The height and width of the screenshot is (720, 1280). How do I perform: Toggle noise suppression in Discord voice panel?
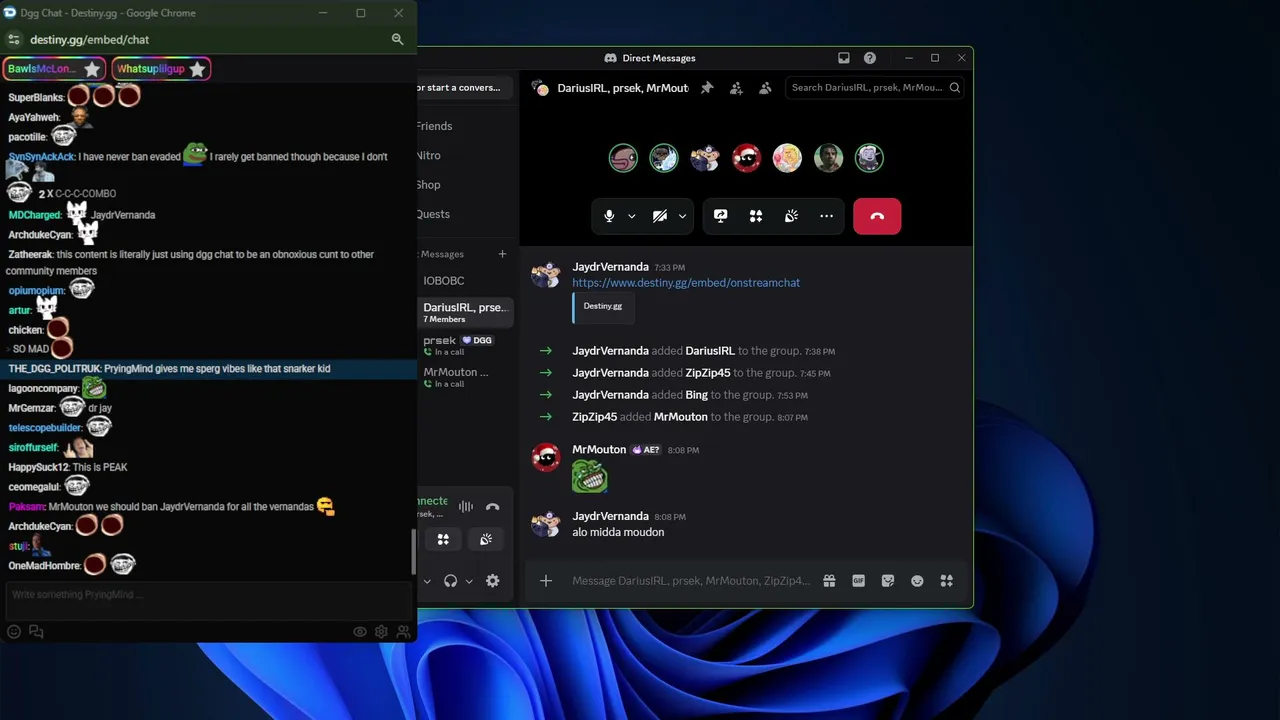466,507
